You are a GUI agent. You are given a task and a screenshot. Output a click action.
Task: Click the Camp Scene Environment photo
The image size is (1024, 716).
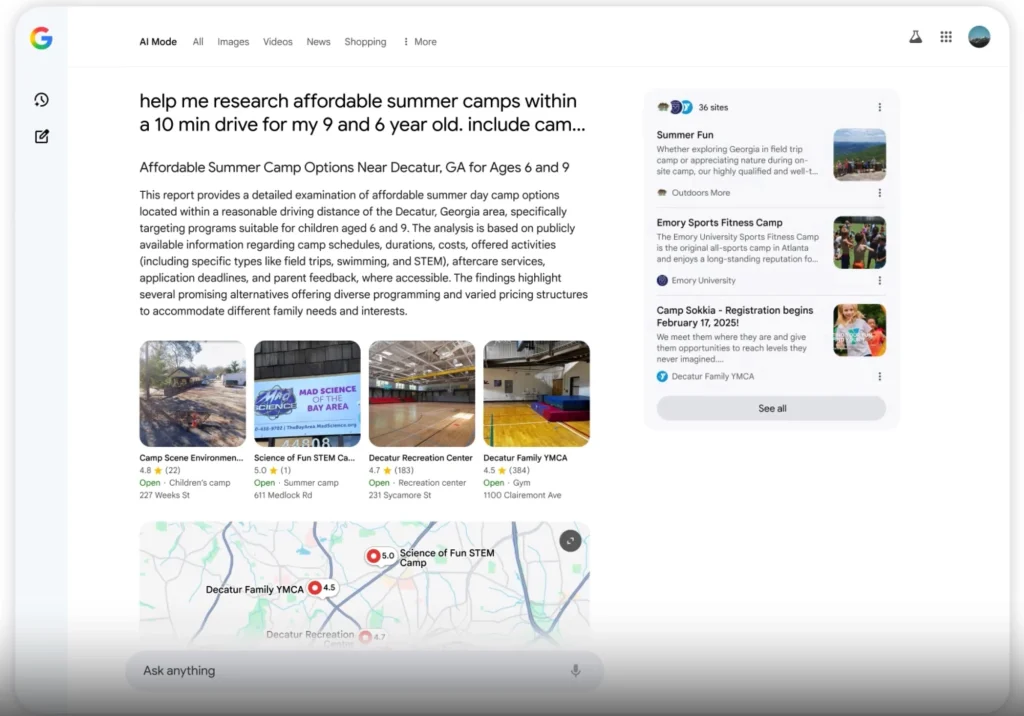(x=193, y=393)
